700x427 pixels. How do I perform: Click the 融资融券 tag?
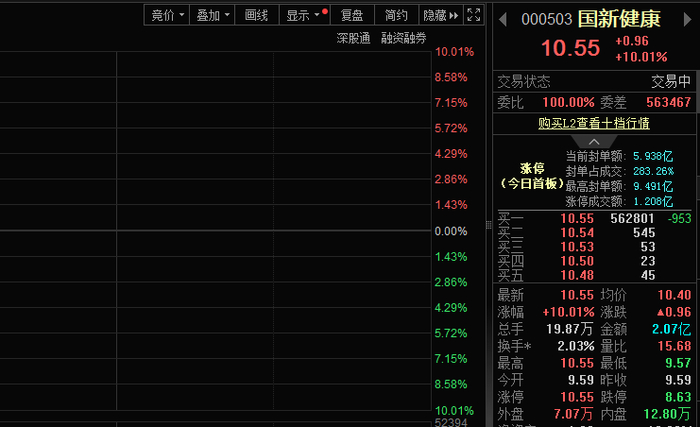(404, 38)
